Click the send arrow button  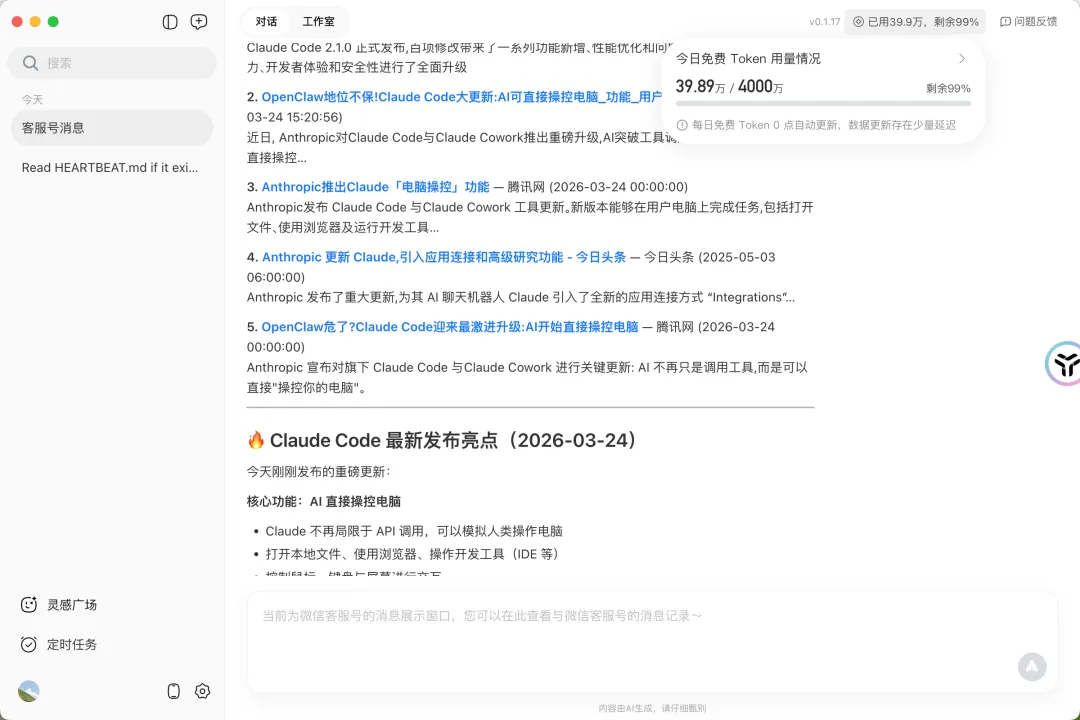1032,667
